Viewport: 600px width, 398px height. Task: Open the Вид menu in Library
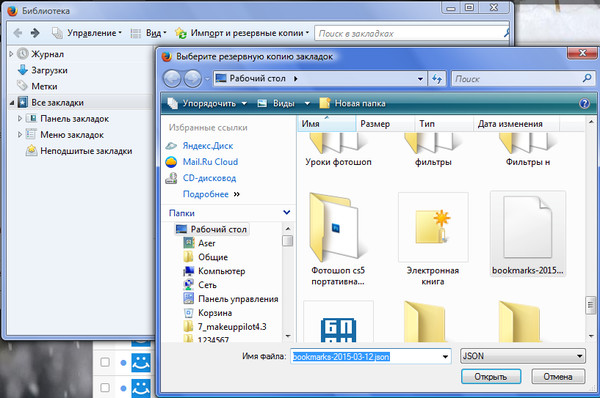pos(149,33)
